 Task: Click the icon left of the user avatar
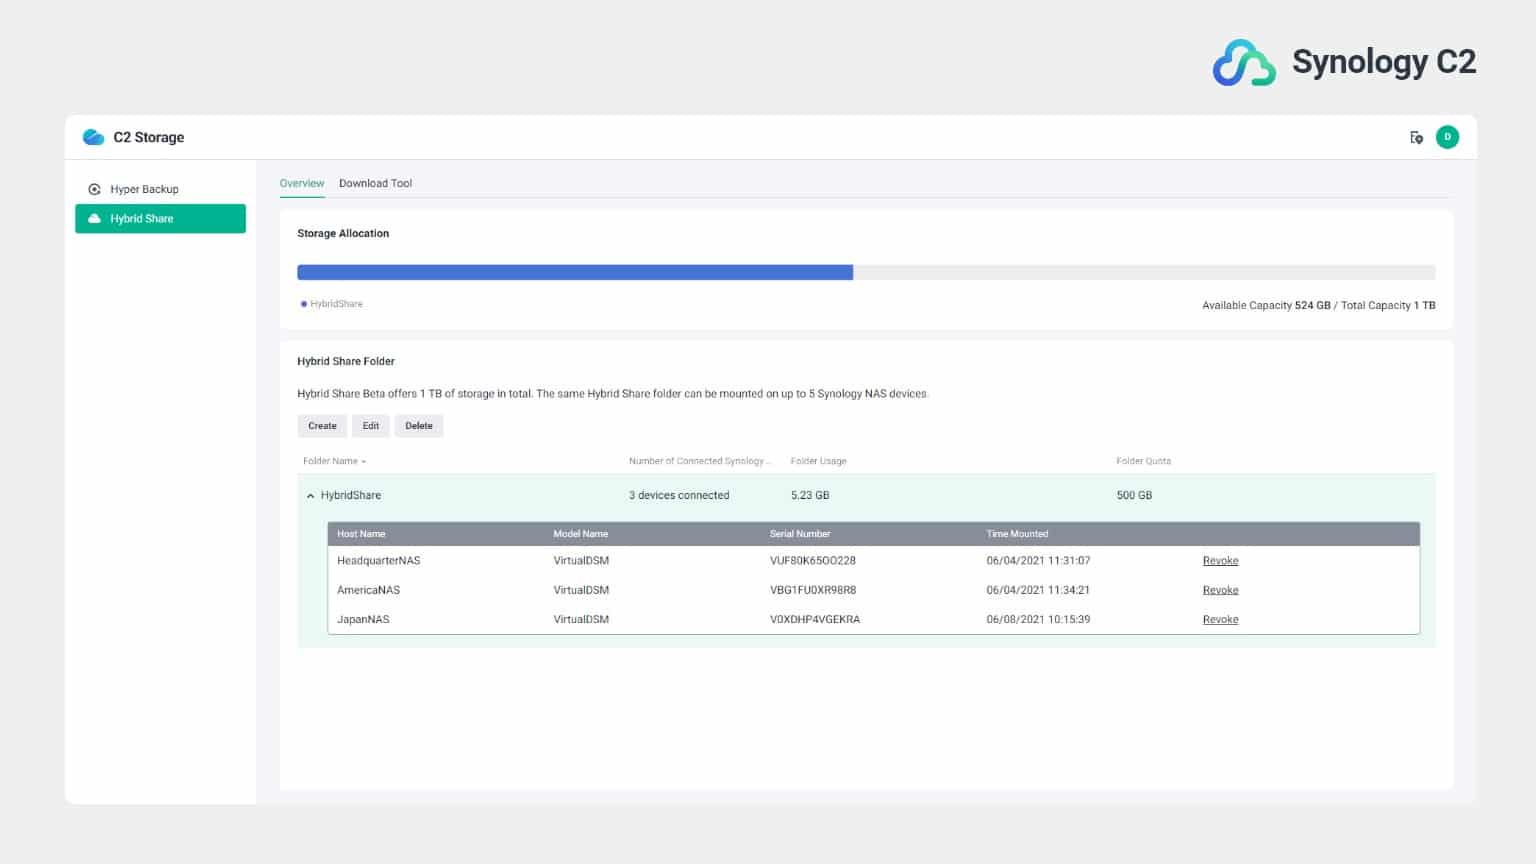pyautogui.click(x=1416, y=138)
